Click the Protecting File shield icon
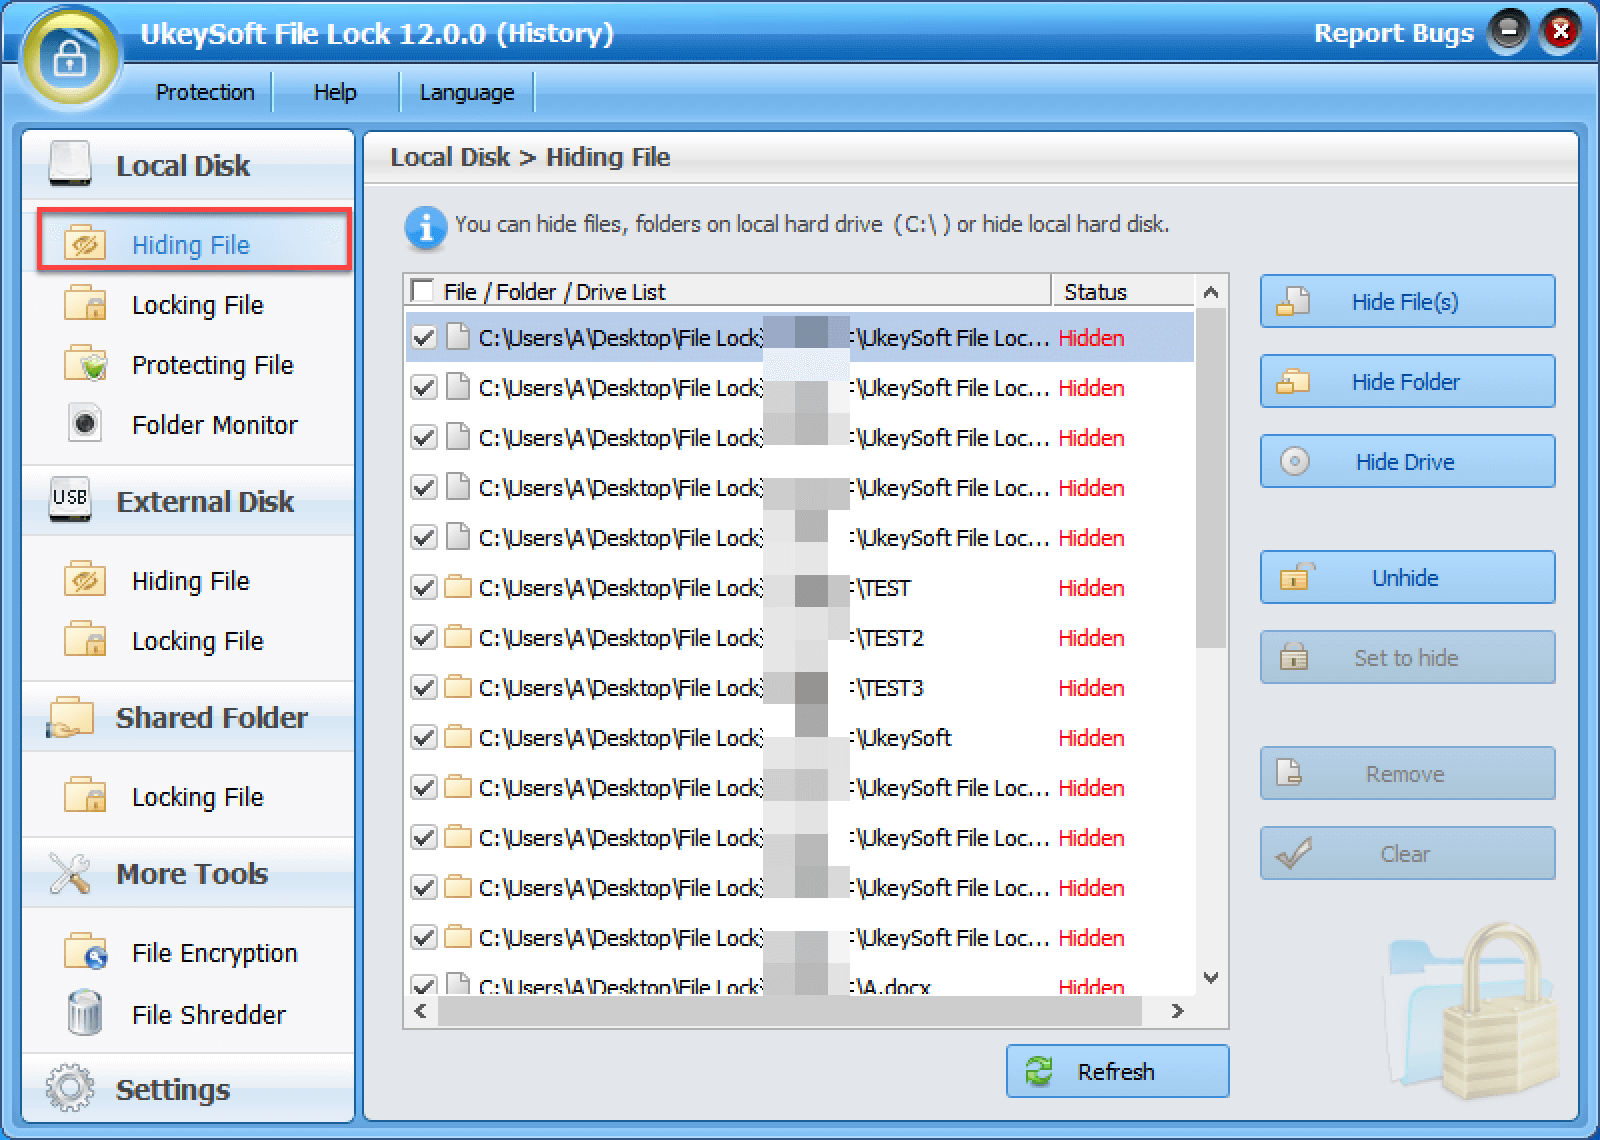This screenshot has width=1600, height=1140. 85,364
